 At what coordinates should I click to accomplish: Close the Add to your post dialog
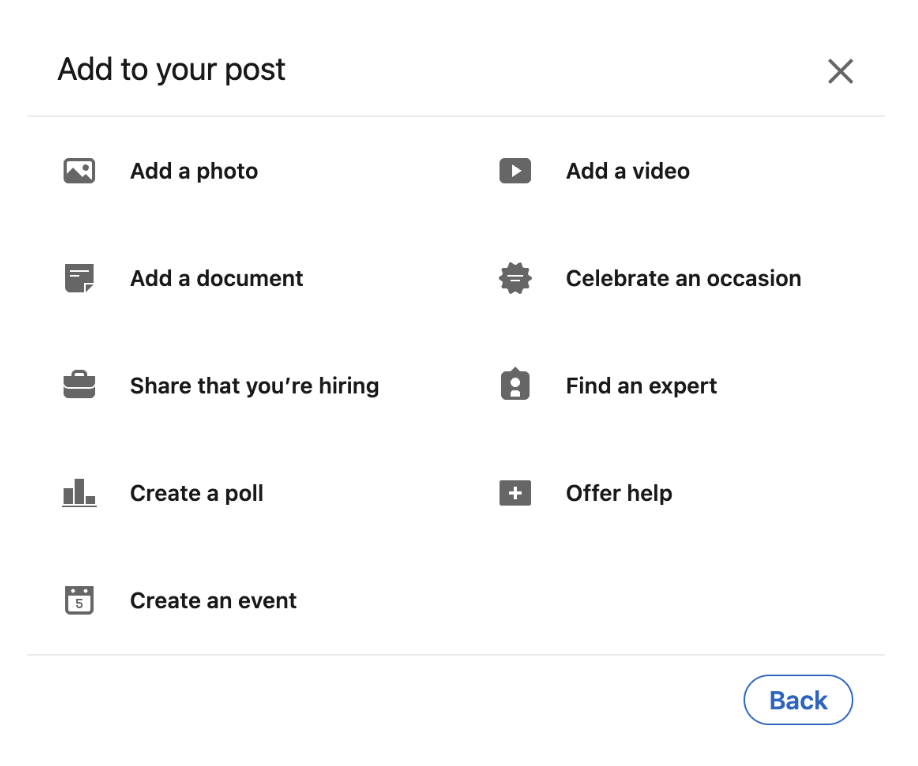coord(840,71)
